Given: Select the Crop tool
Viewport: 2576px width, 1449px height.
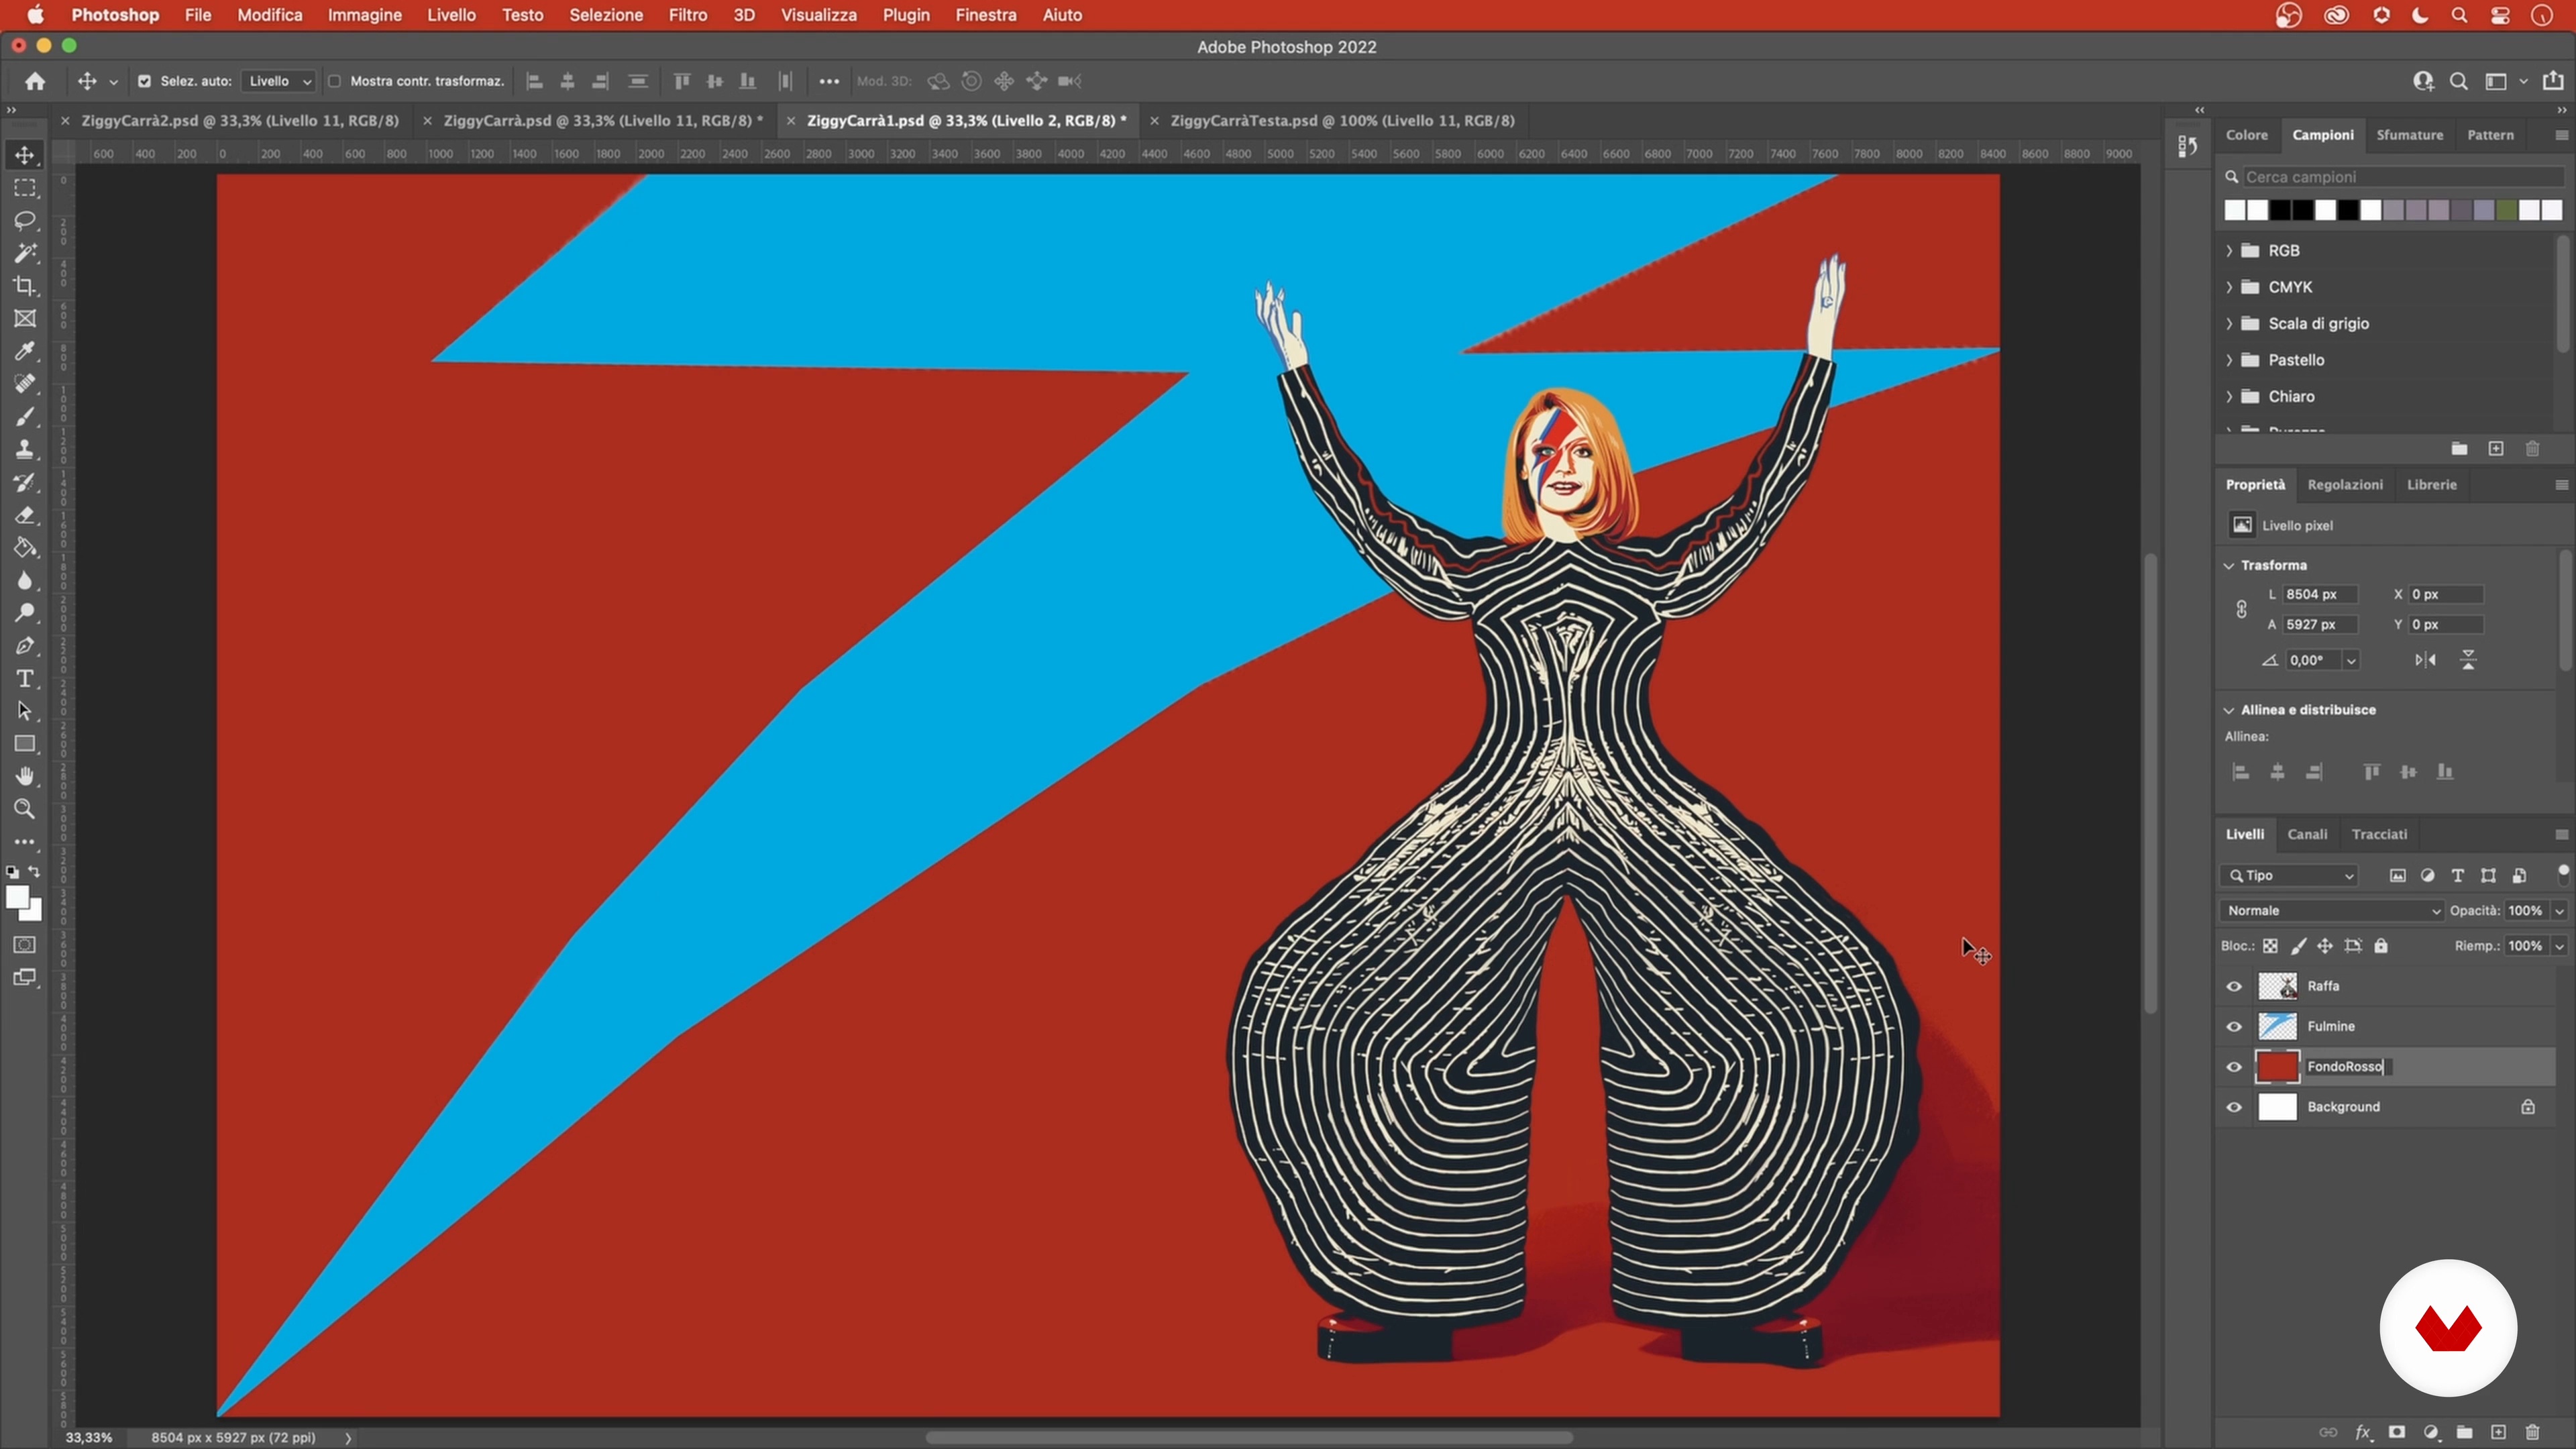Looking at the screenshot, I should click(25, 286).
